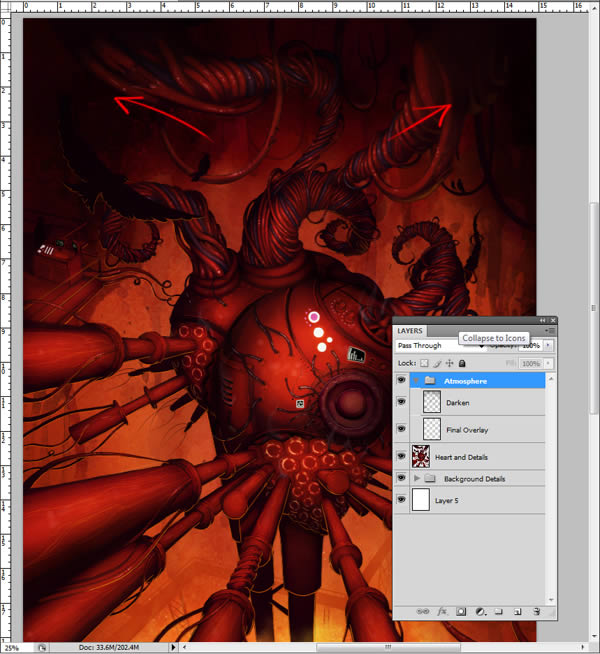Hide the Darken layer
Viewport: 600px width, 654px height.
point(401,402)
